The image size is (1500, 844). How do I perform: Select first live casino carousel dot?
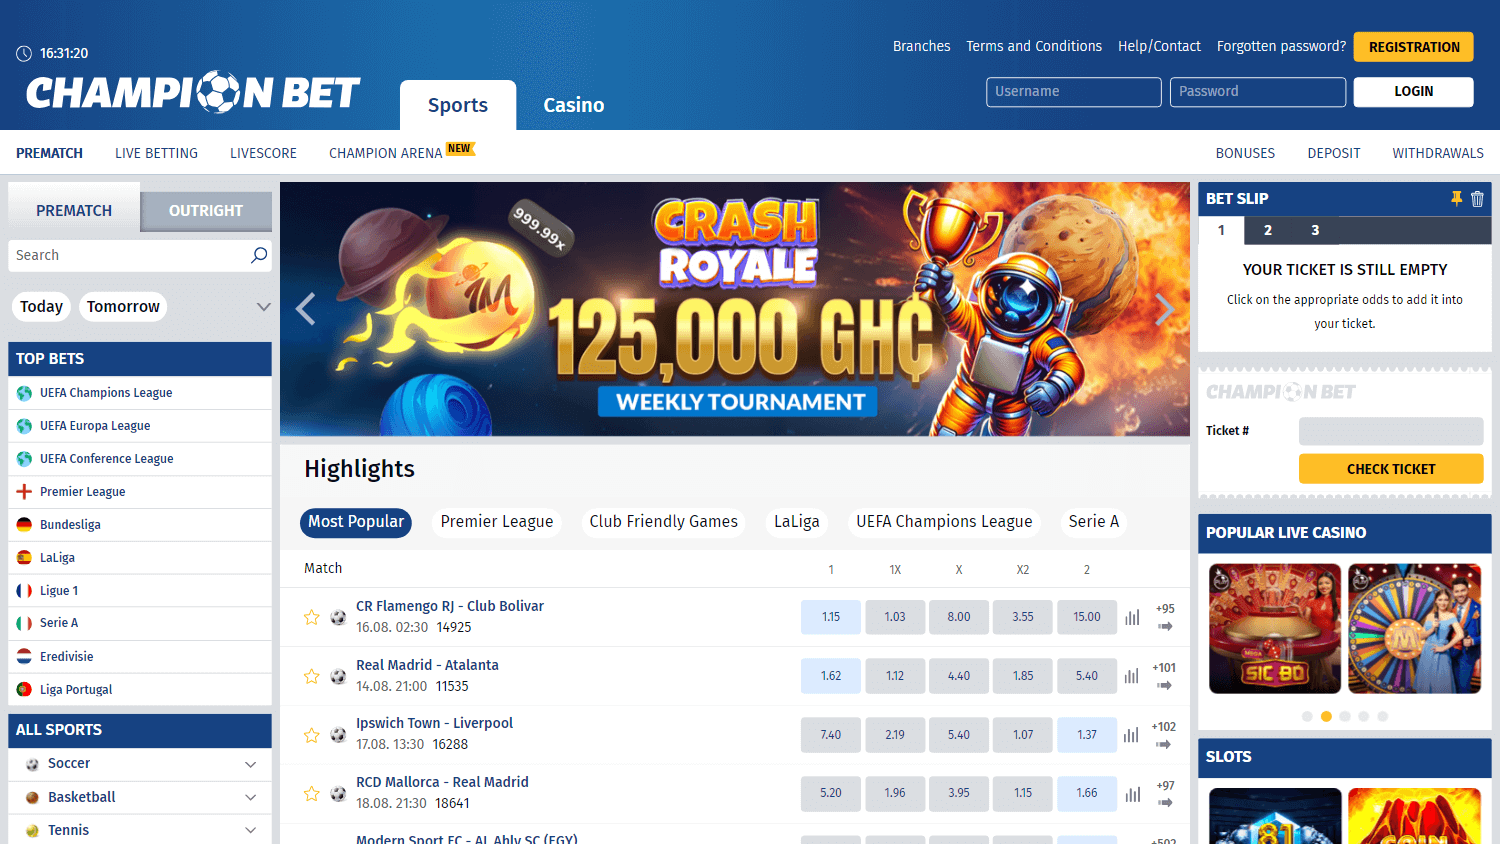1307,716
